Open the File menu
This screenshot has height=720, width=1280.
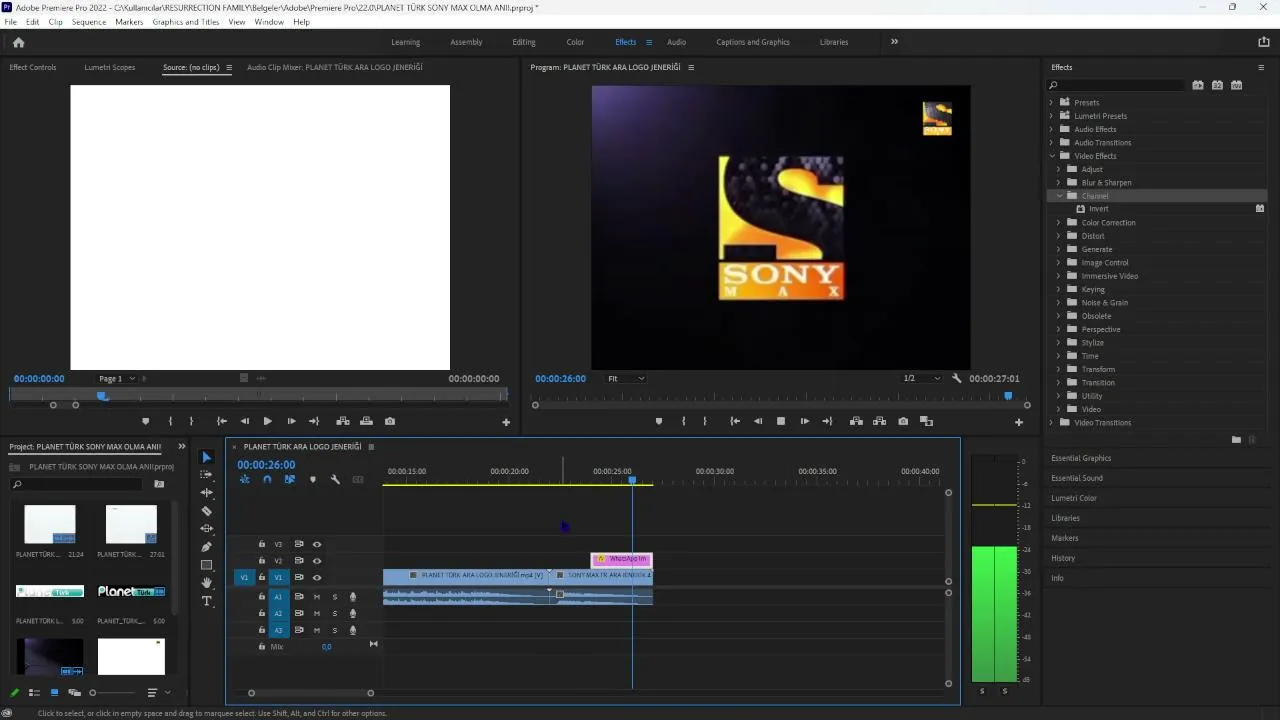11,22
